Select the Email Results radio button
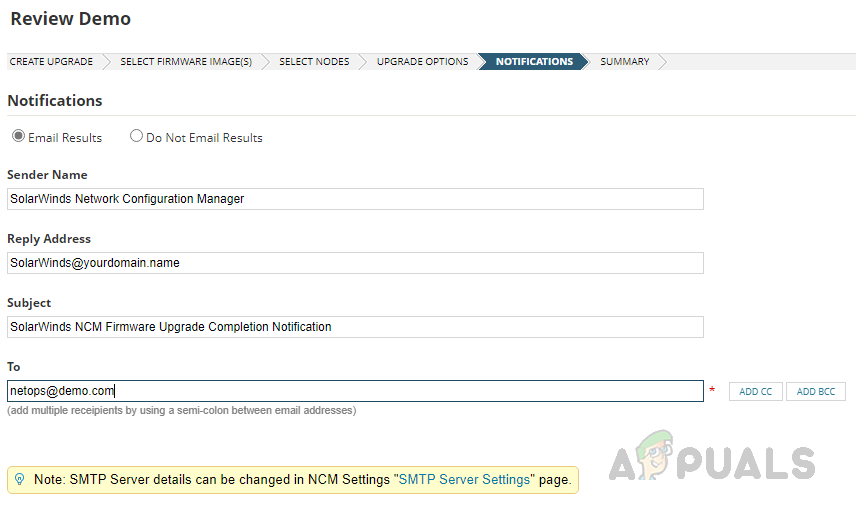 19,136
